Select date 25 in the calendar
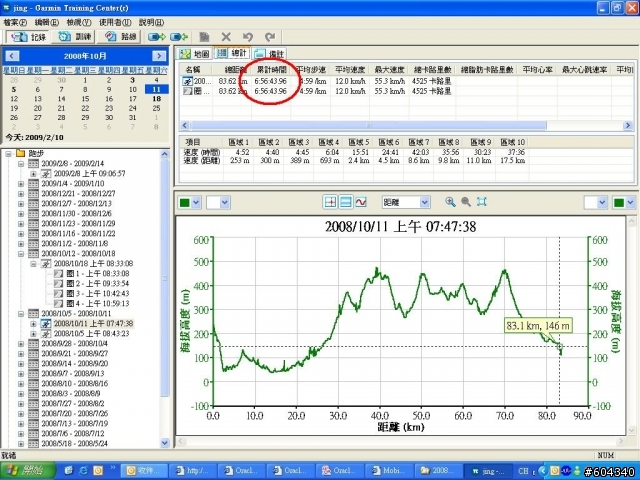 [156, 108]
